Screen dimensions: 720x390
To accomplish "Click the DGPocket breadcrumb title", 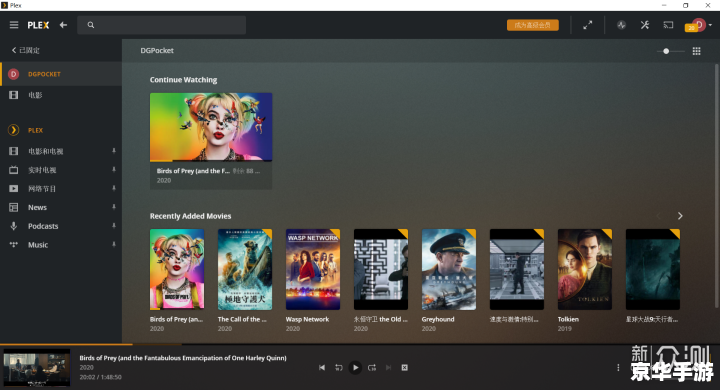I will pyautogui.click(x=157, y=51).
